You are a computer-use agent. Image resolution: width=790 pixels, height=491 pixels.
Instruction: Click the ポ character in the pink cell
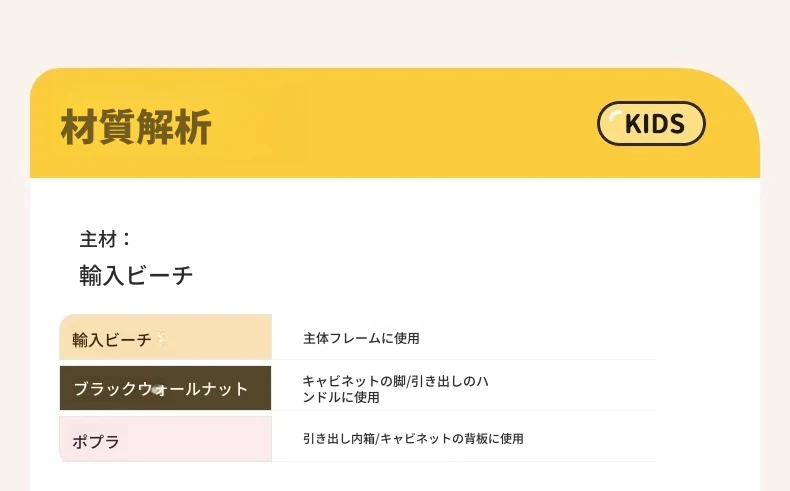coord(80,441)
